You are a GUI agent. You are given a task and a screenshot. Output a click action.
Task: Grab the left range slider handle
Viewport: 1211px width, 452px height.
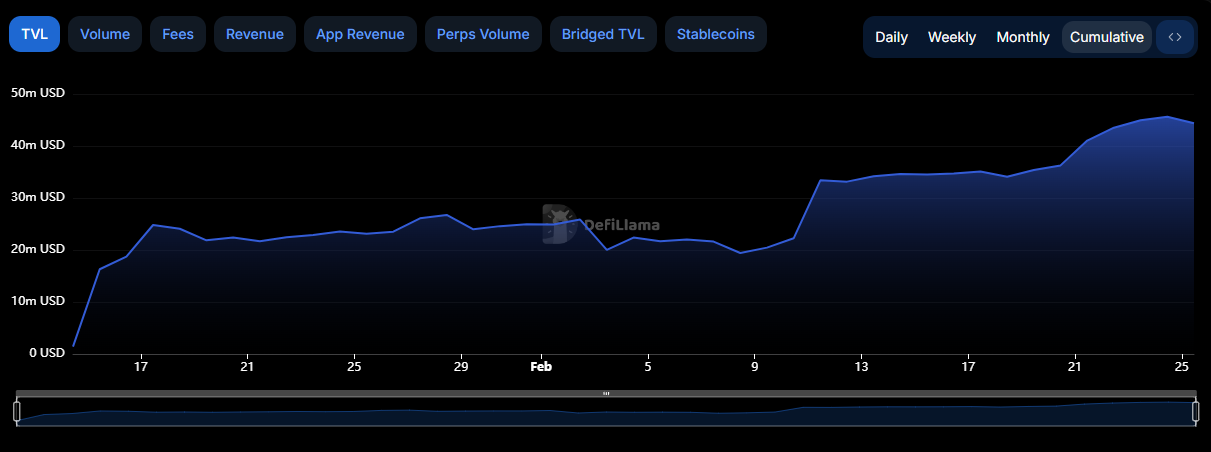pyautogui.click(x=17, y=411)
